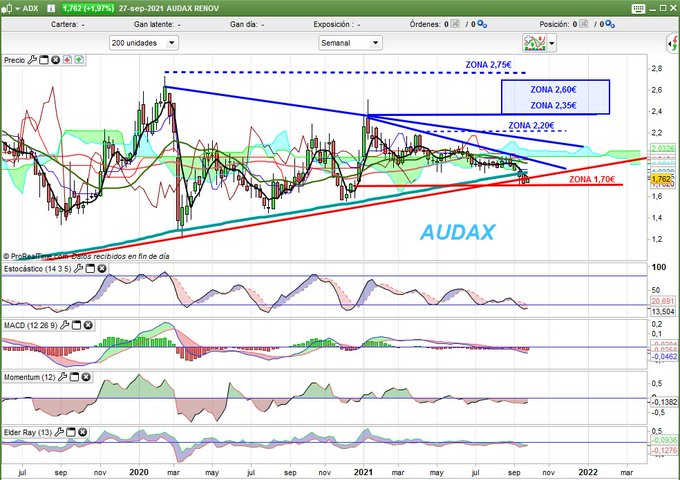Click the Posición list icon
This screenshot has height=480, width=680.
click(x=584, y=24)
